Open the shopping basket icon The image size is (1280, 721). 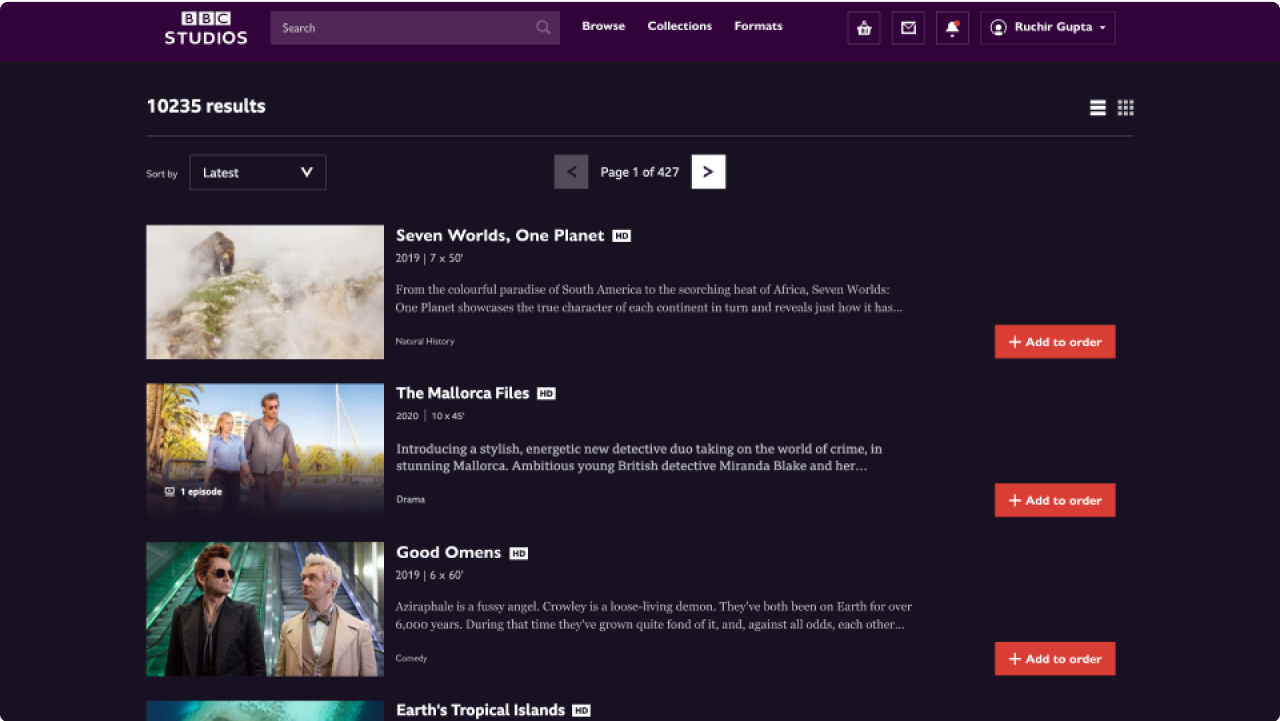click(x=864, y=28)
